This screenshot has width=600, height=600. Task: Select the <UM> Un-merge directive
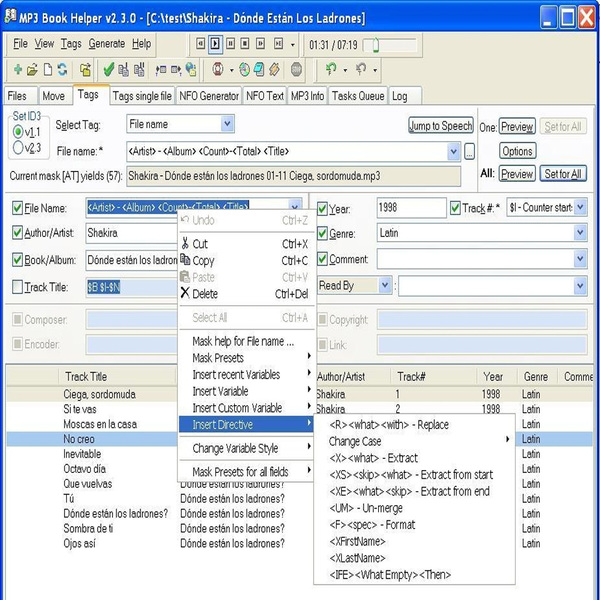pos(414,508)
